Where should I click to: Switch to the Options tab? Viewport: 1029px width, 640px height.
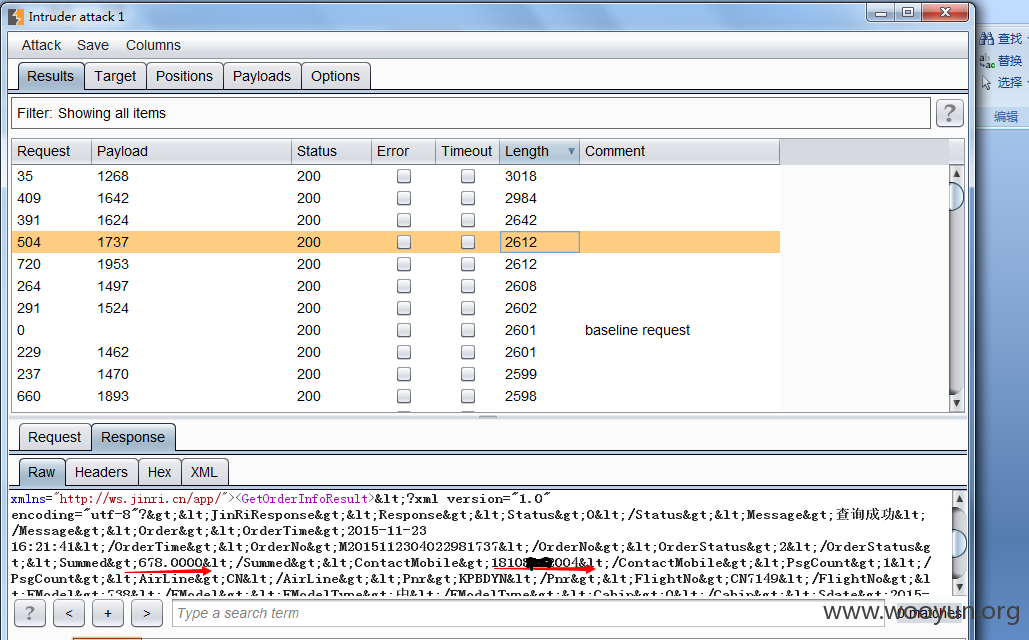pos(335,76)
